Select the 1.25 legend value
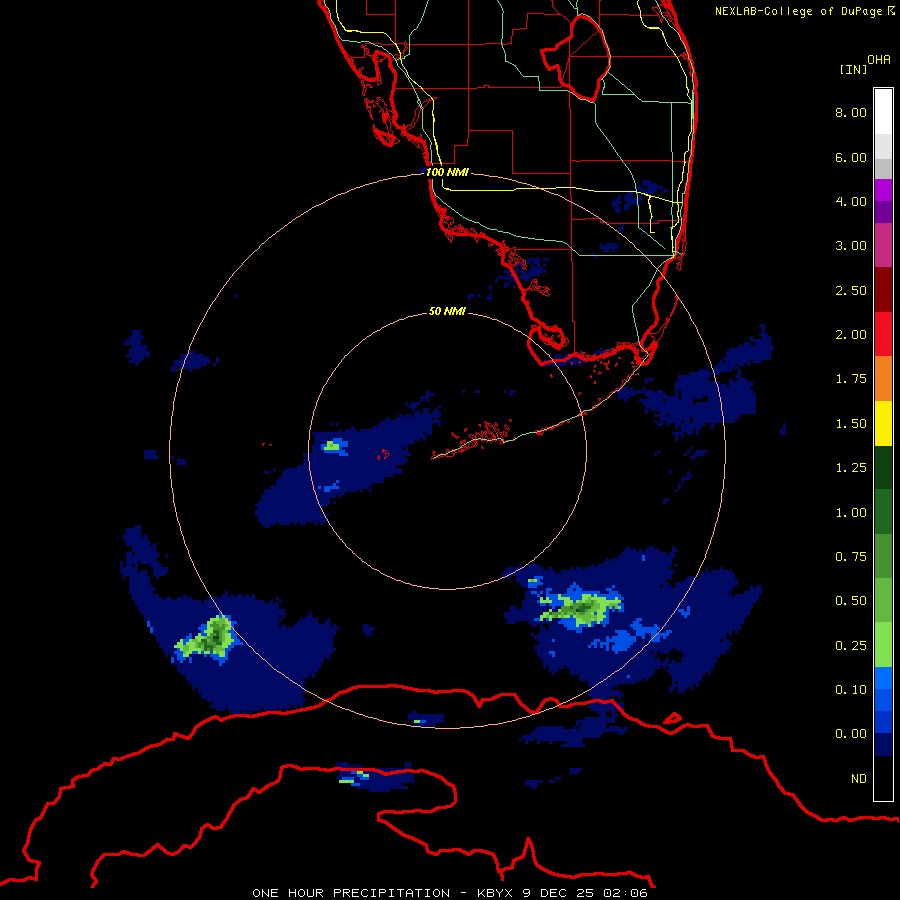This screenshot has width=900, height=900. coord(851,468)
